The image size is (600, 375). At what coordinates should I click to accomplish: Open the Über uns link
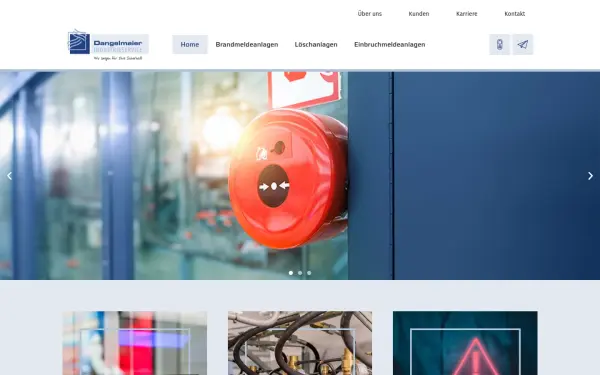pos(370,14)
